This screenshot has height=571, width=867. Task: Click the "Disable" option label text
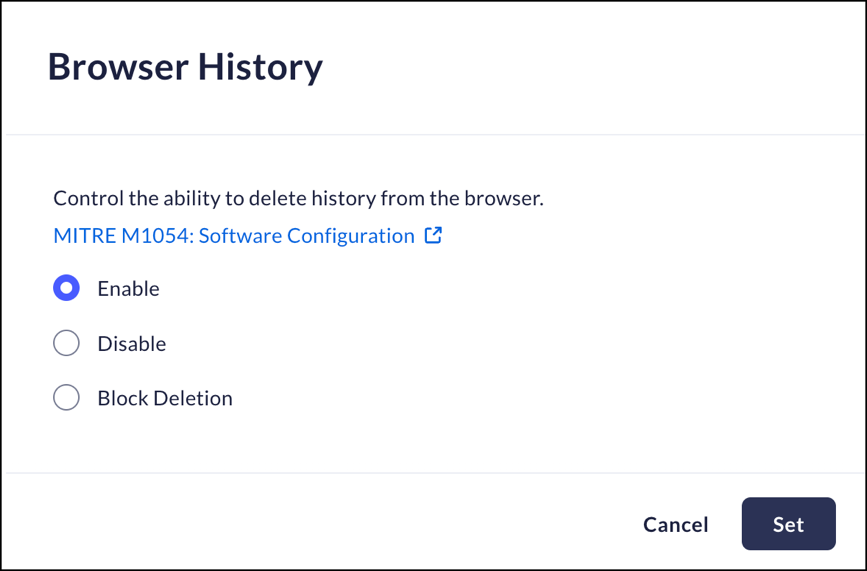click(131, 344)
